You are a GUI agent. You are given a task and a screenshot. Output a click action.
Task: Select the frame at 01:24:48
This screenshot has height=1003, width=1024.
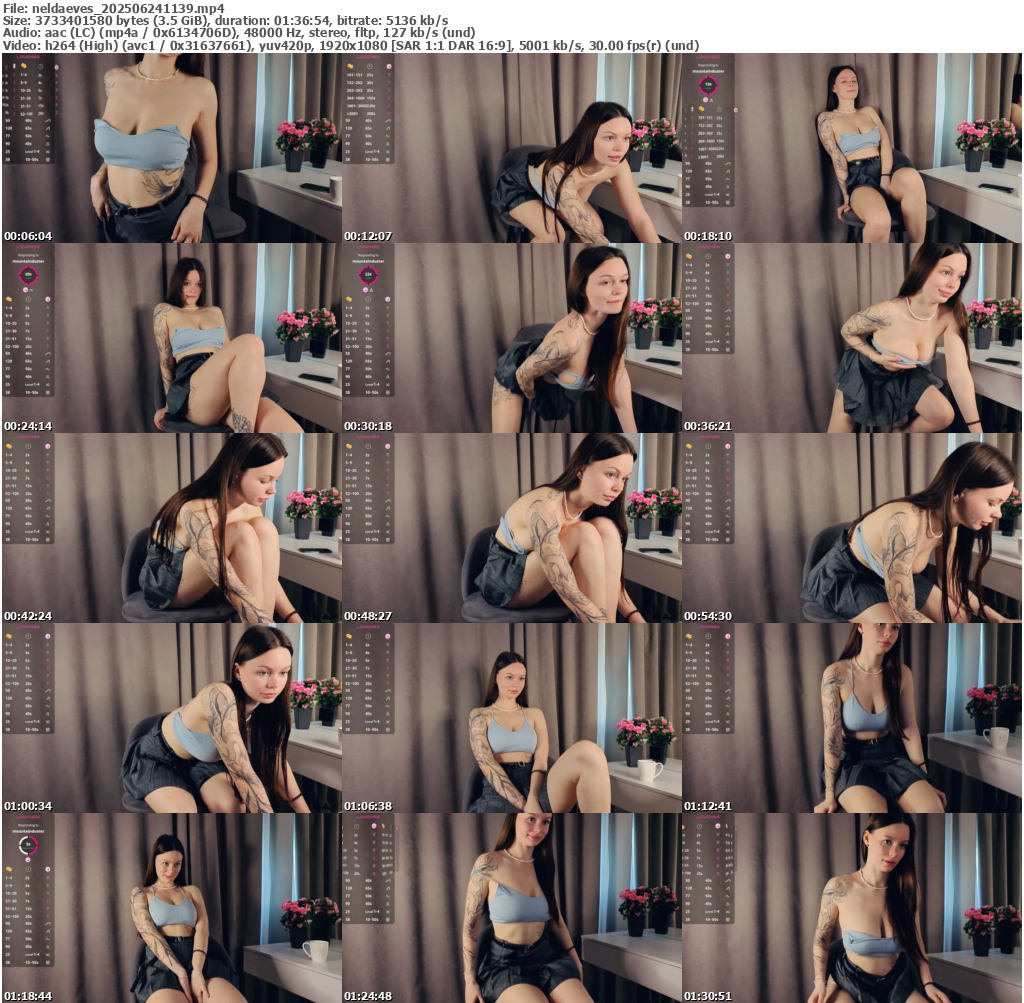pyautogui.click(x=511, y=908)
